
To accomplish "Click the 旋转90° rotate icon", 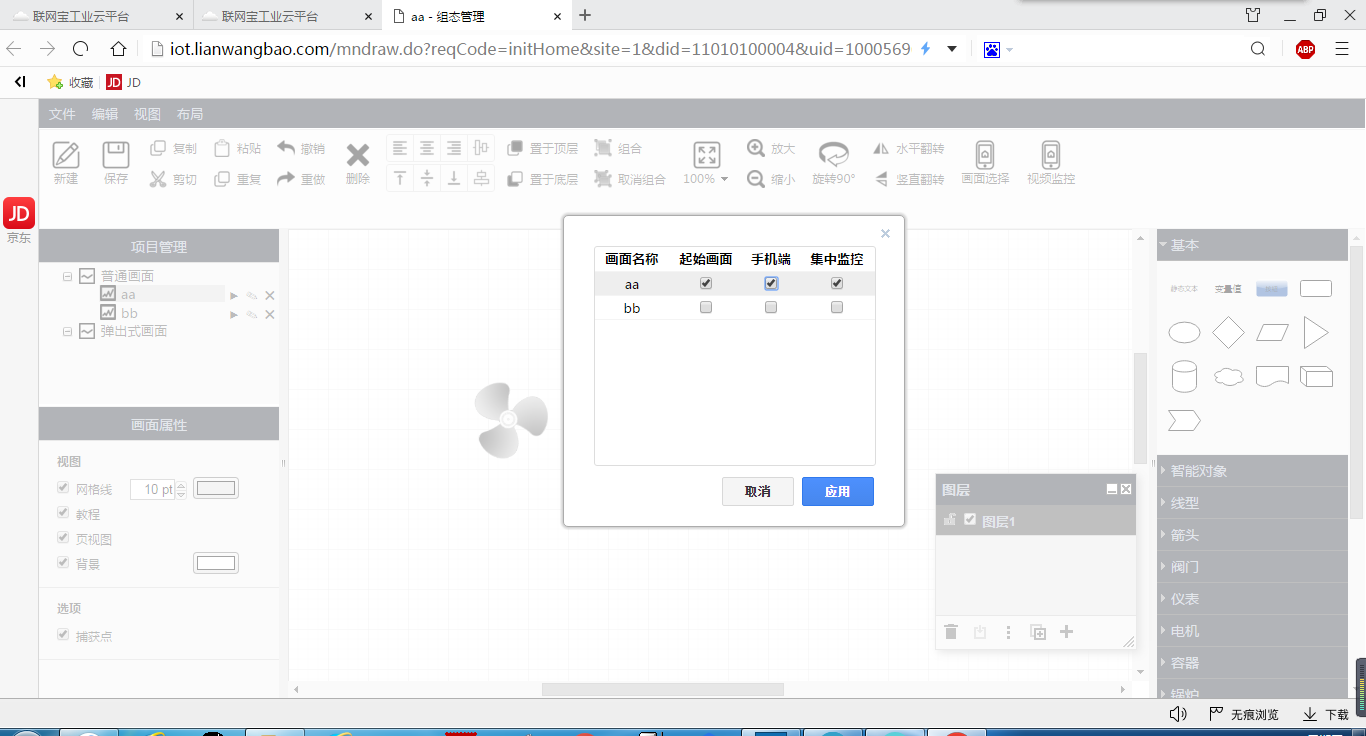I will (834, 154).
